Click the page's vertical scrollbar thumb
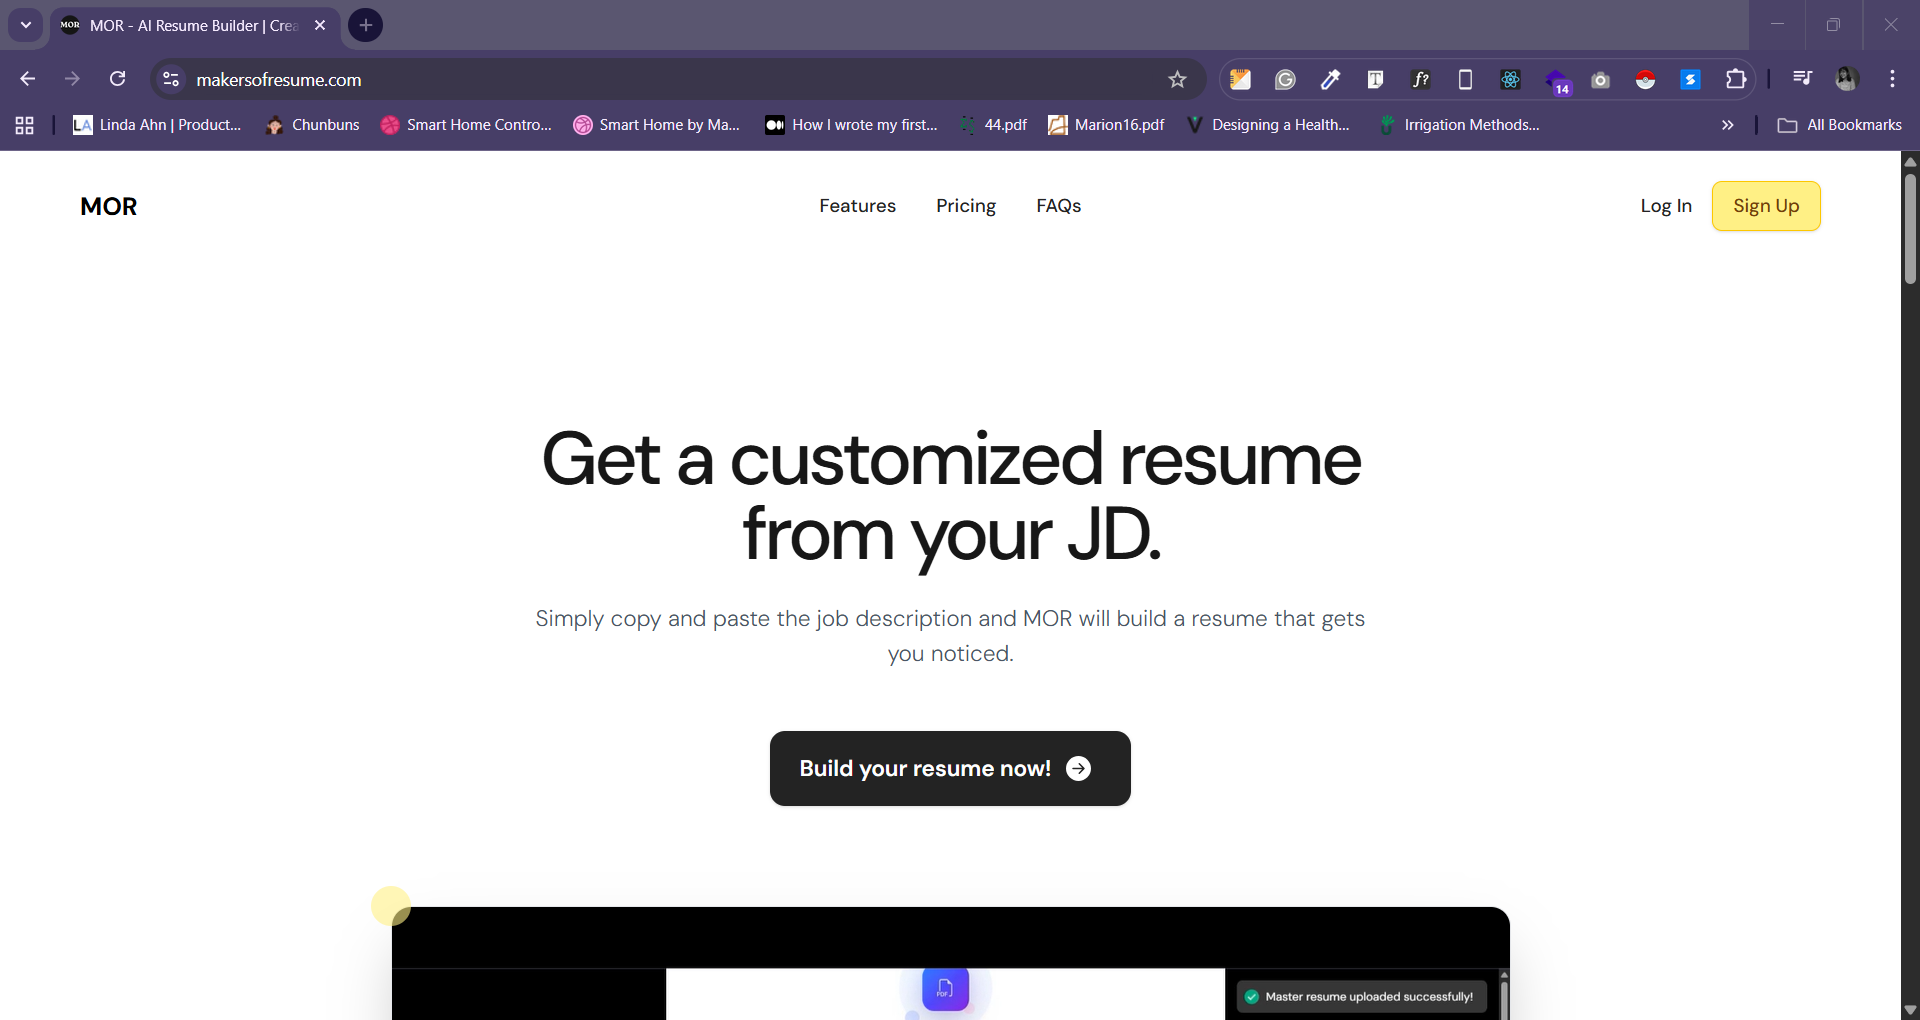This screenshot has width=1920, height=1020. [x=1910, y=230]
